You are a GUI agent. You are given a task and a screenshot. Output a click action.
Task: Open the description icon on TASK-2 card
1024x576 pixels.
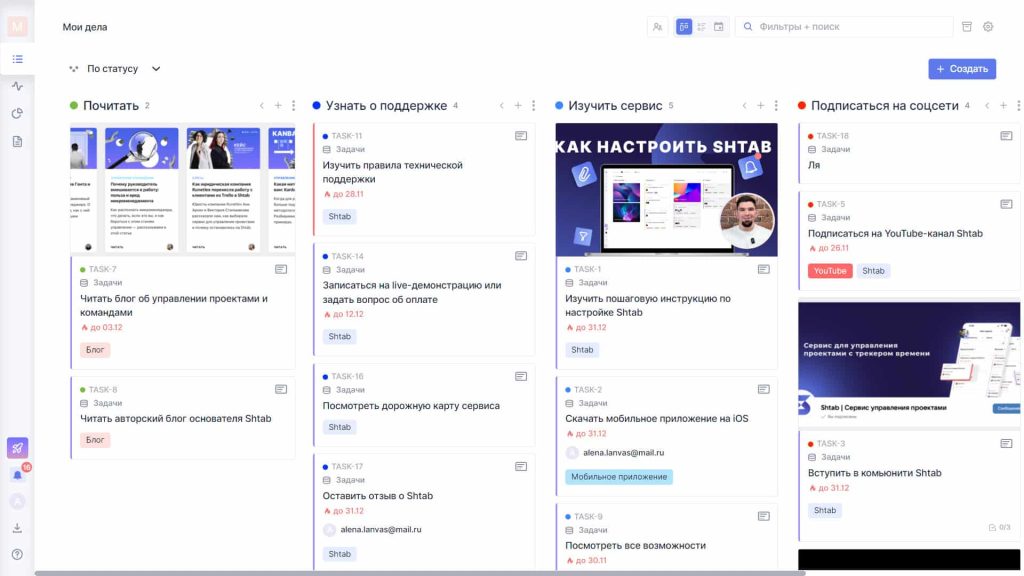(x=763, y=389)
